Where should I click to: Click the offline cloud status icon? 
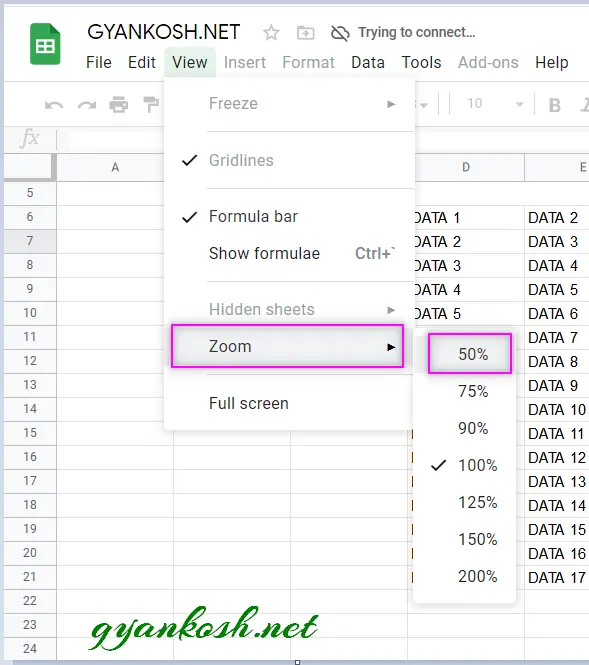point(340,33)
